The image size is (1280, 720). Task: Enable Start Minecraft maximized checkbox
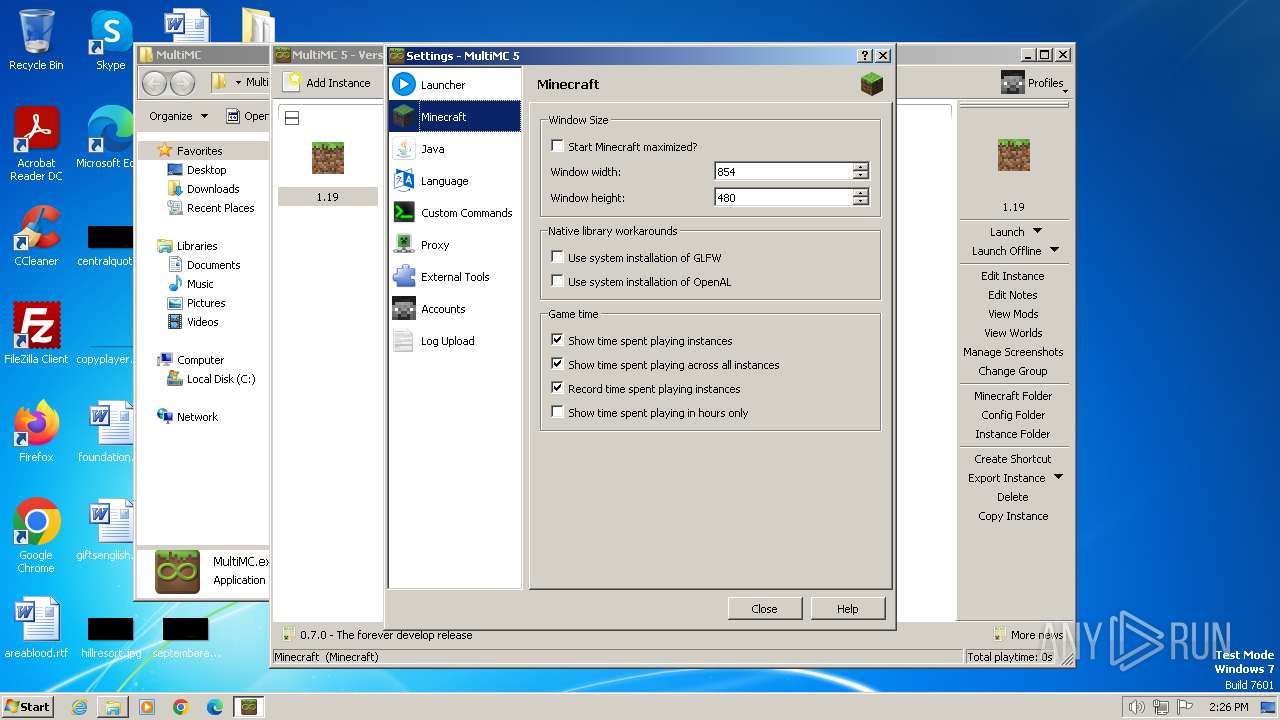[x=557, y=146]
